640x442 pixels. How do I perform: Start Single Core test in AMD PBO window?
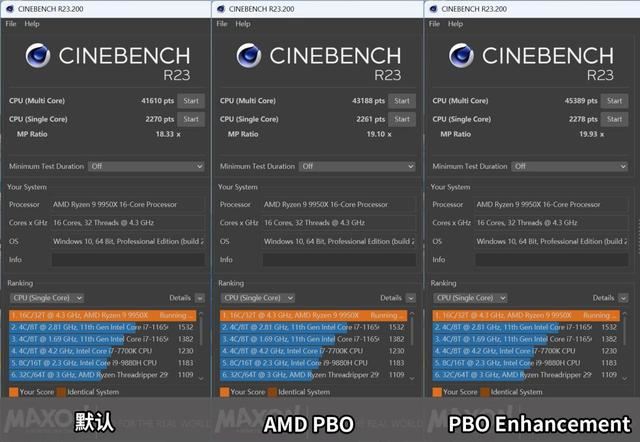[x=402, y=119]
